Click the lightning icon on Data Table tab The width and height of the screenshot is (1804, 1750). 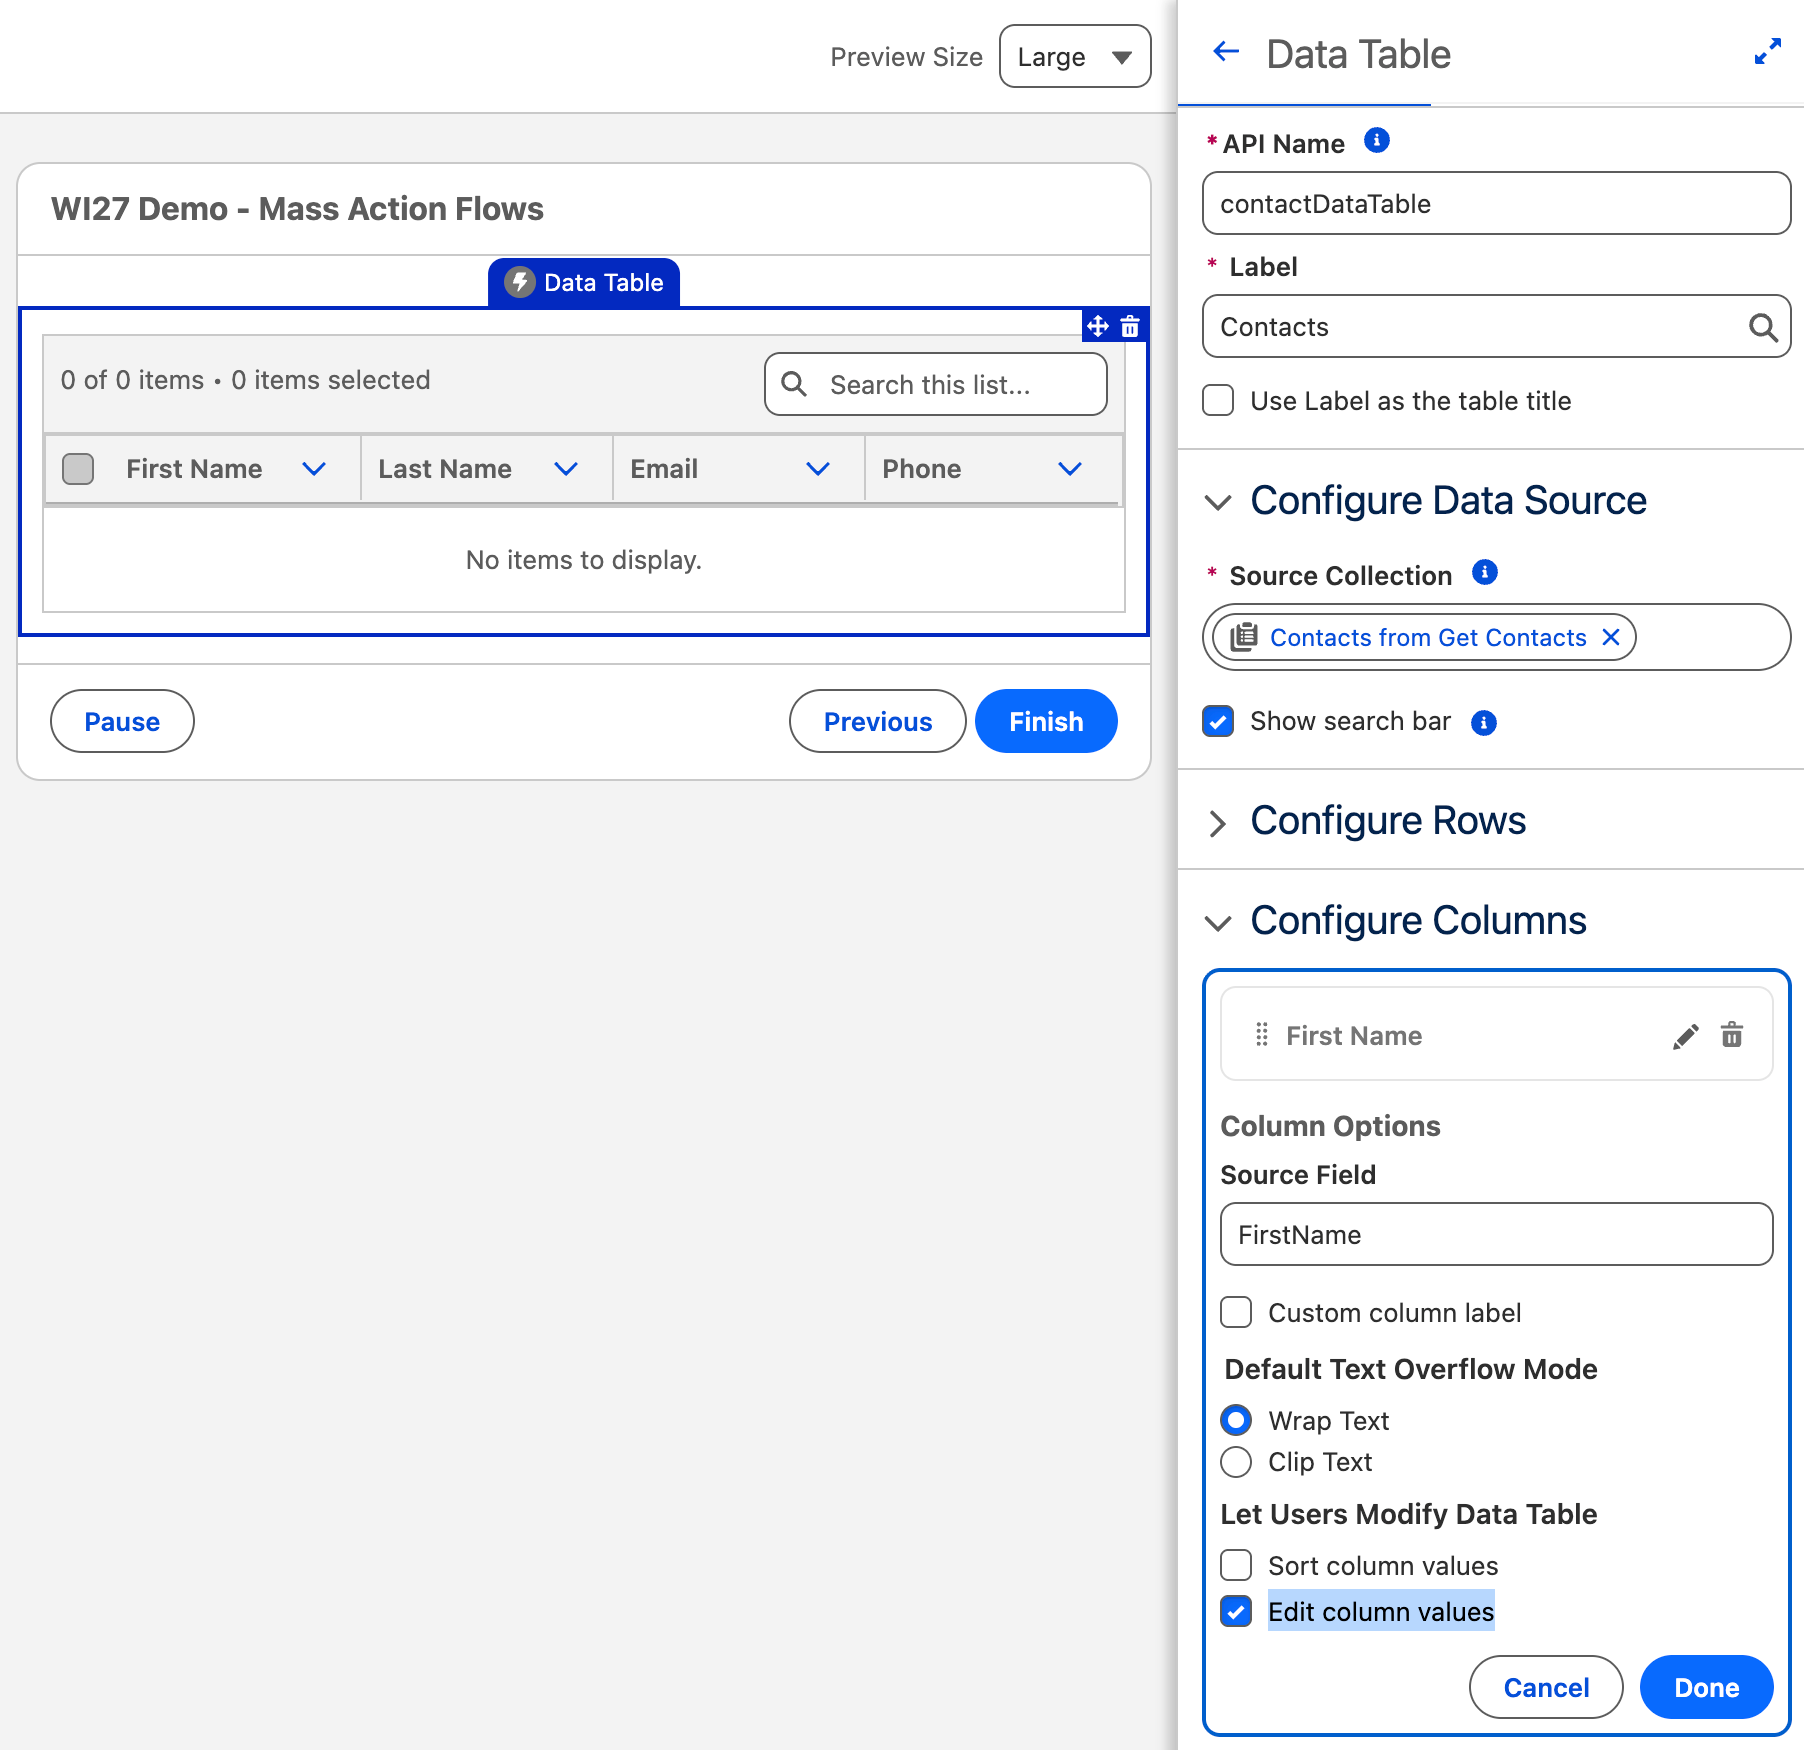(x=520, y=282)
